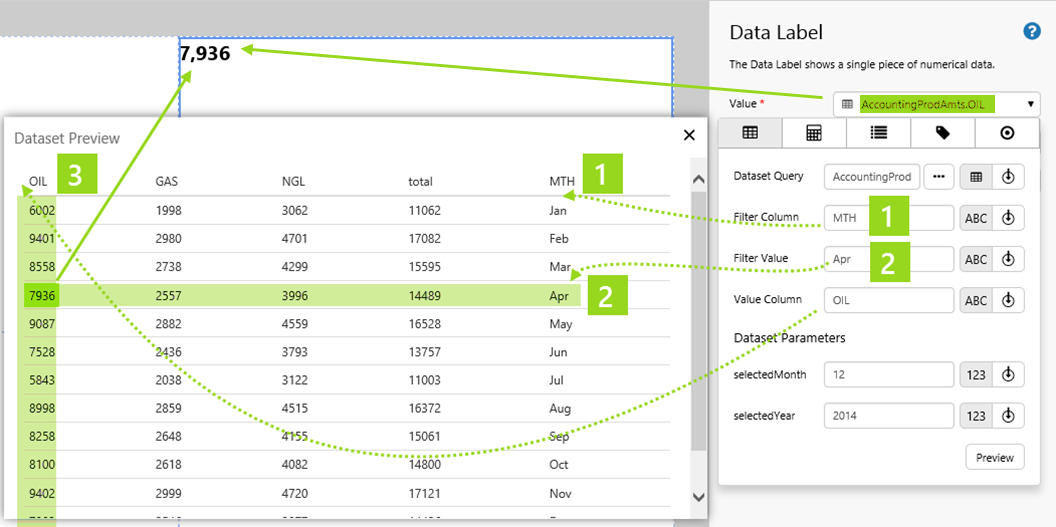This screenshot has height=527, width=1056.
Task: Toggle ABC type for Value Column
Action: (x=976, y=300)
